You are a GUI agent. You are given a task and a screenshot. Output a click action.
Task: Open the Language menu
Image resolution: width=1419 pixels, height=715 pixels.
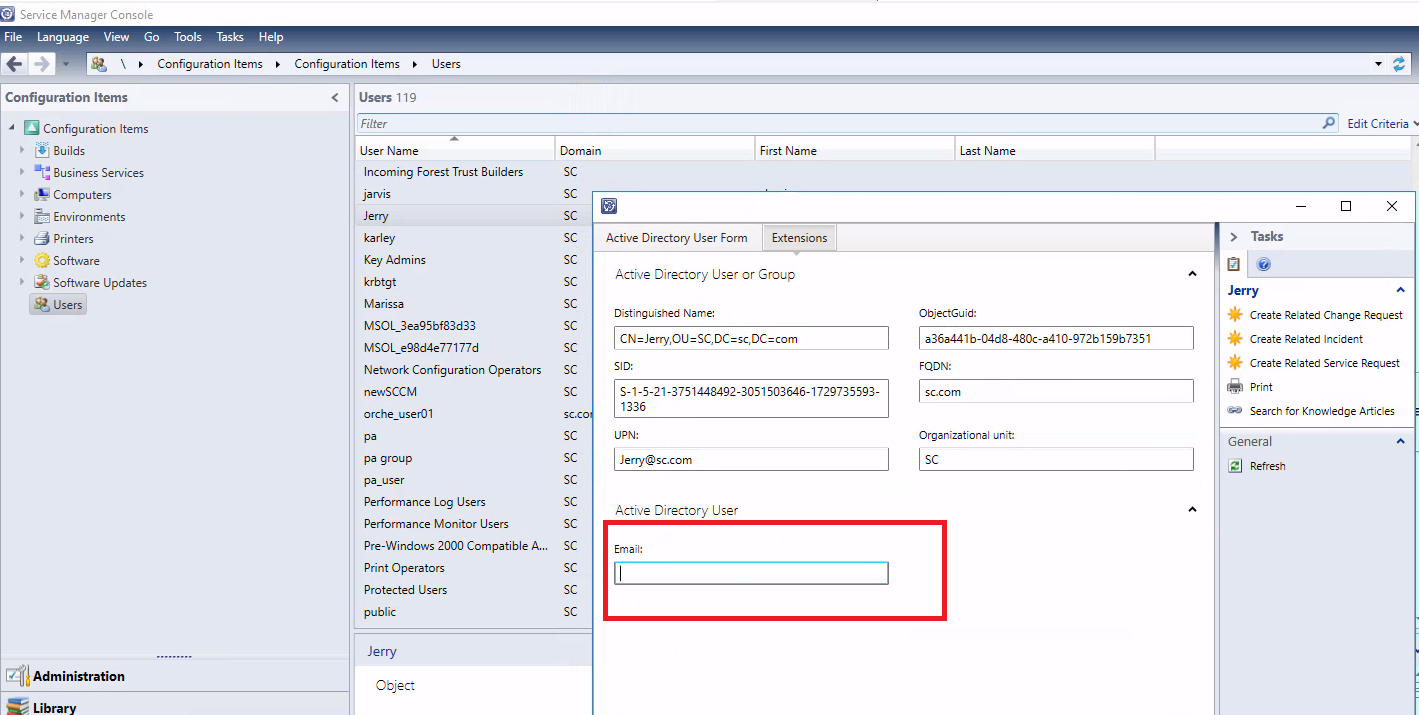click(63, 37)
